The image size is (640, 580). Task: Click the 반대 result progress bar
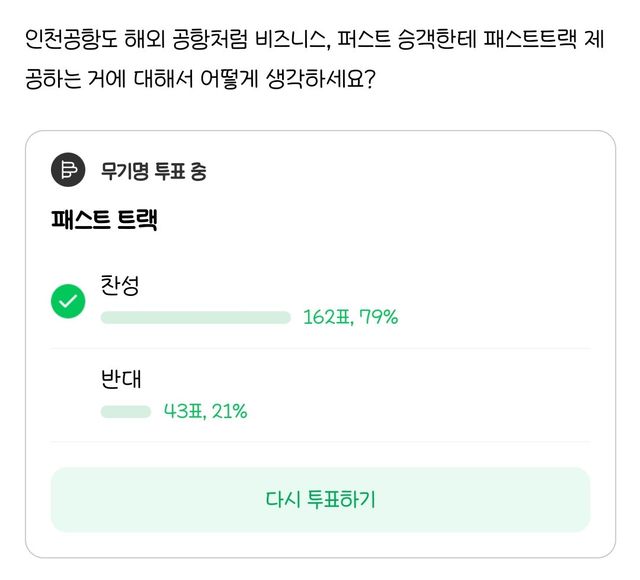point(126,411)
